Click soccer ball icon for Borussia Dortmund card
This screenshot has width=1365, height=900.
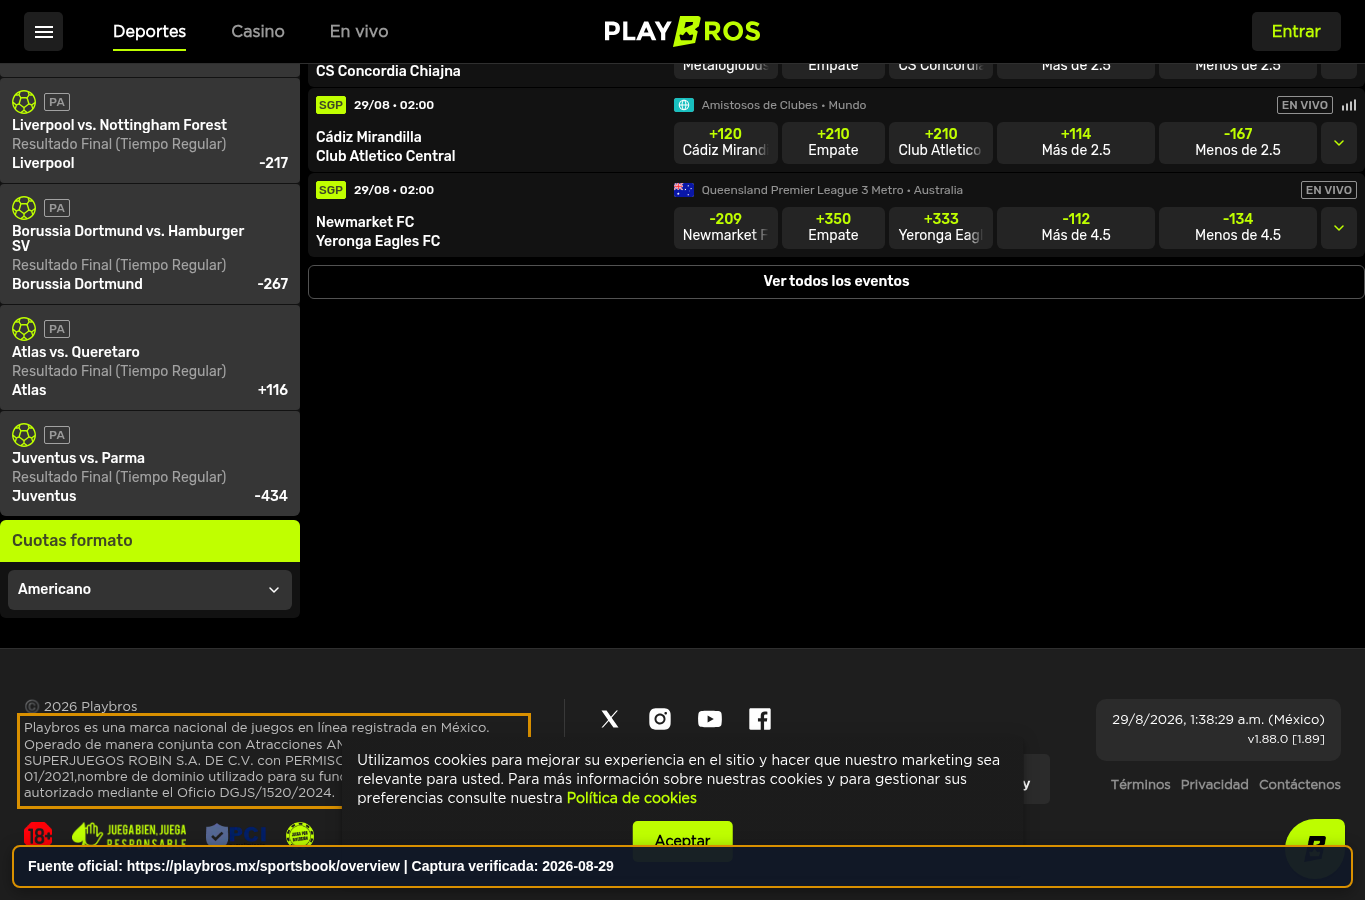tap(24, 208)
